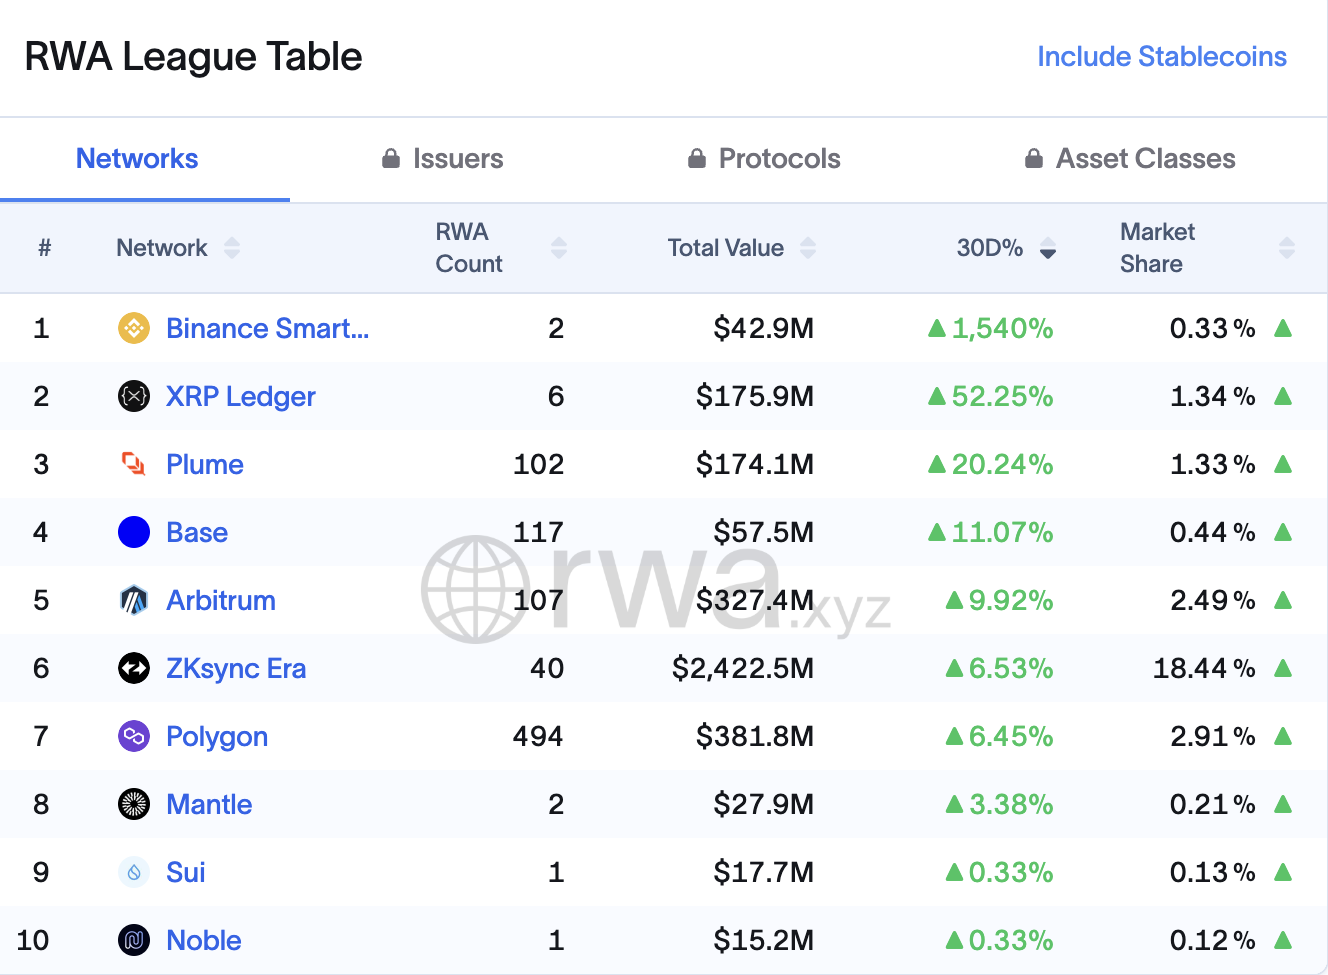Switch to the Issuers tab
The height and width of the screenshot is (975, 1328).
click(x=443, y=159)
